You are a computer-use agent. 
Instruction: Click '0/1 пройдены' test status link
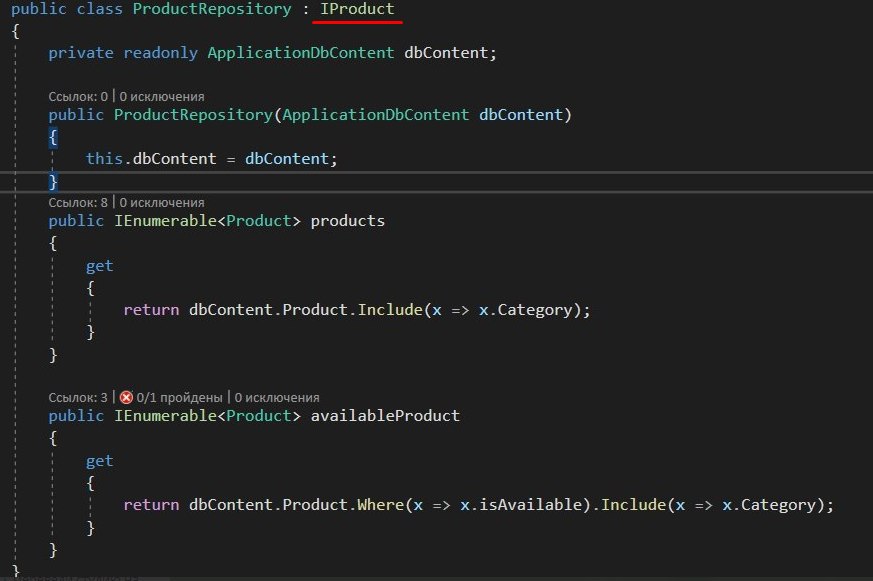click(x=179, y=397)
